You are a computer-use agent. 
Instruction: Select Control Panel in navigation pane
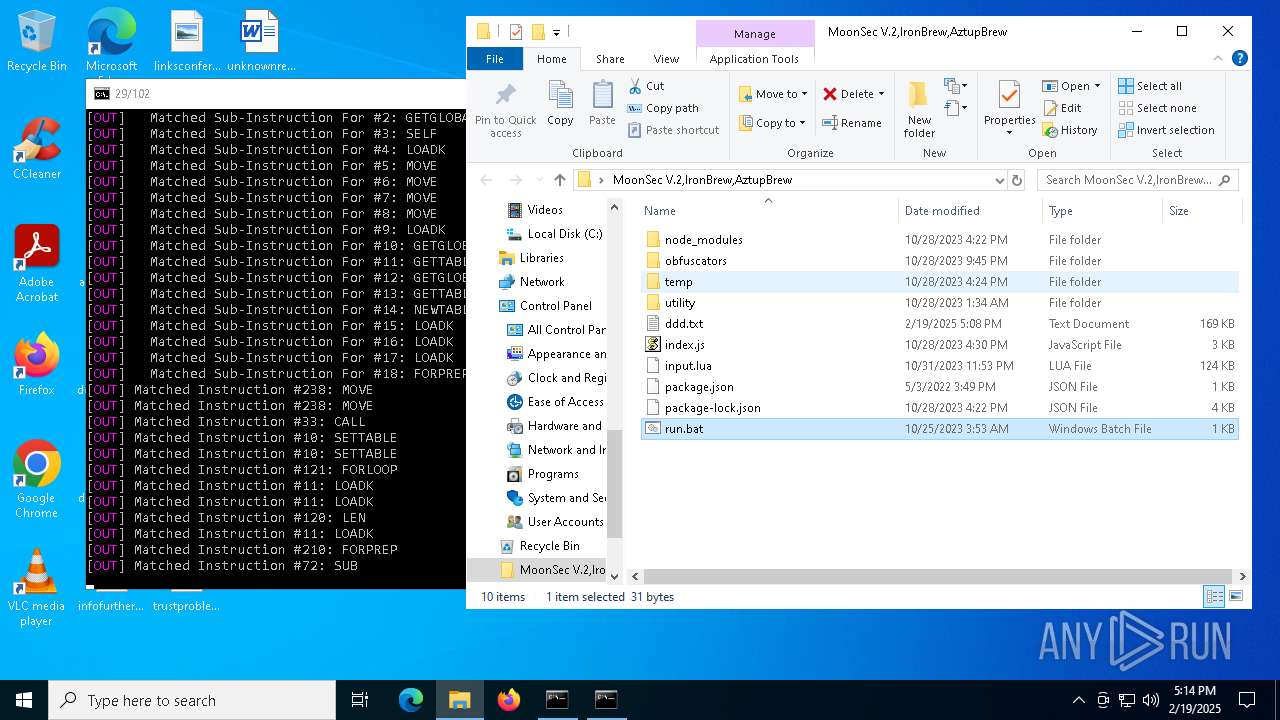(x=555, y=306)
